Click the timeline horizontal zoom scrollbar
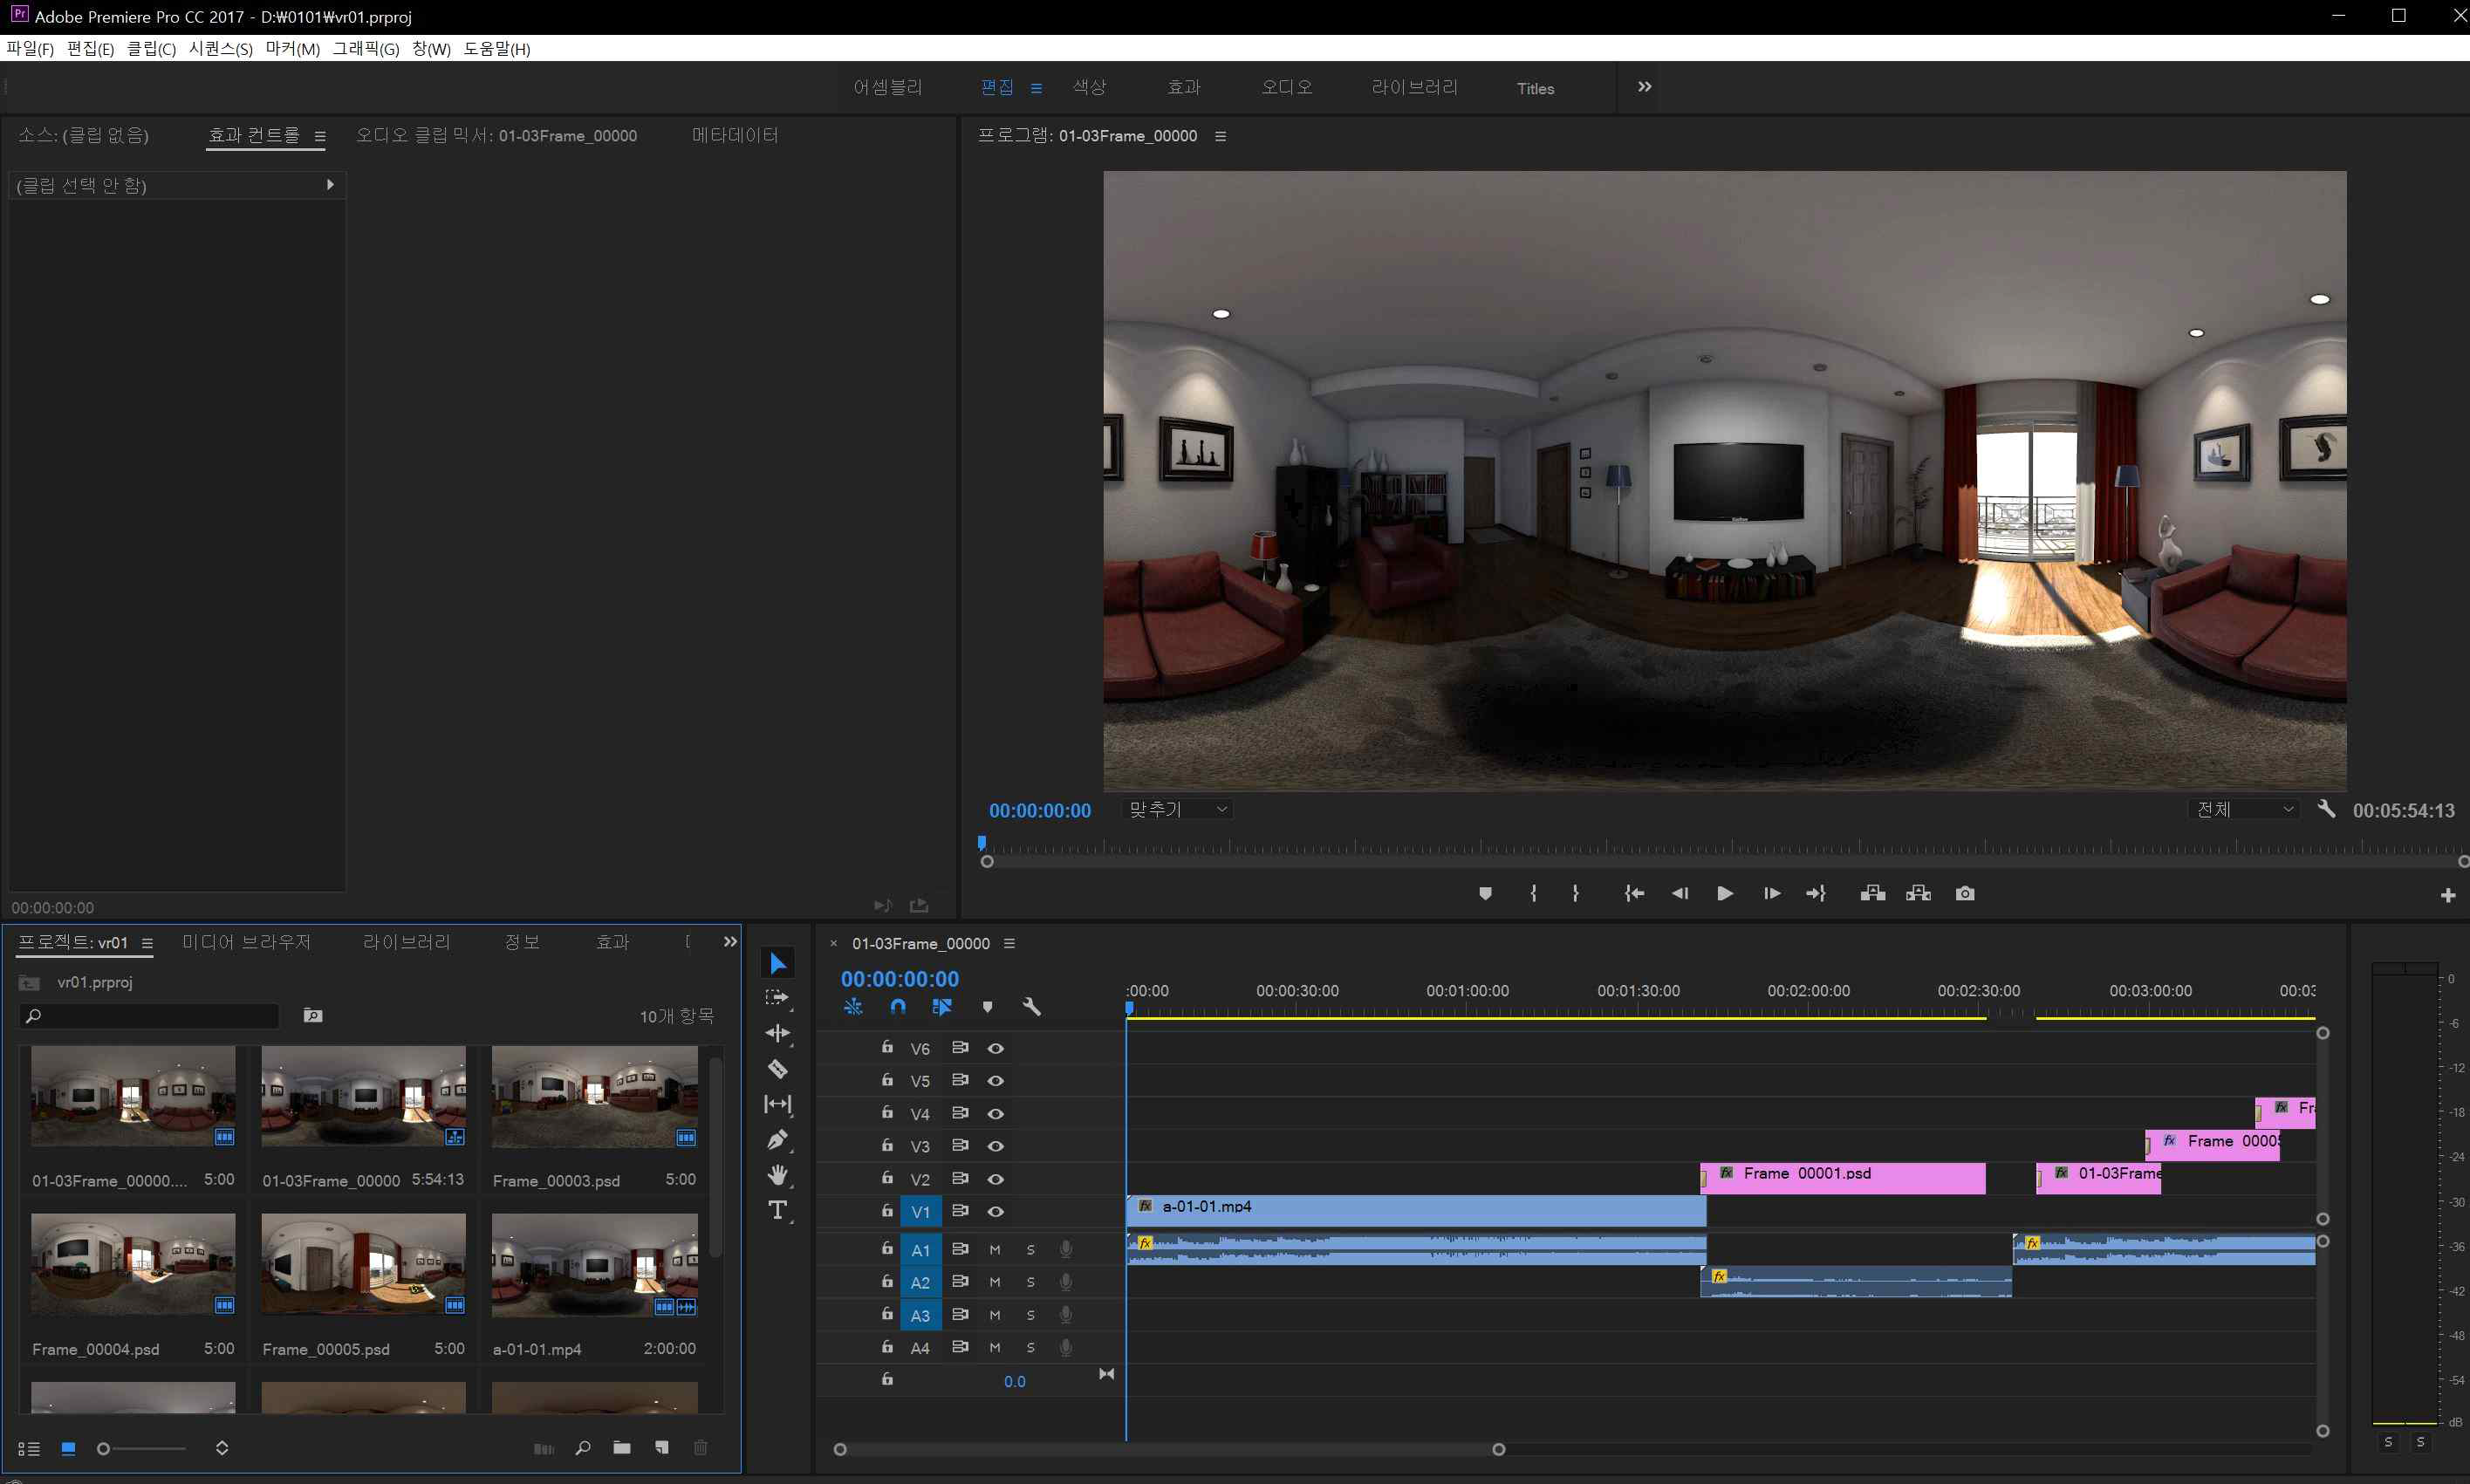This screenshot has height=1484, width=2470. [1169, 1449]
